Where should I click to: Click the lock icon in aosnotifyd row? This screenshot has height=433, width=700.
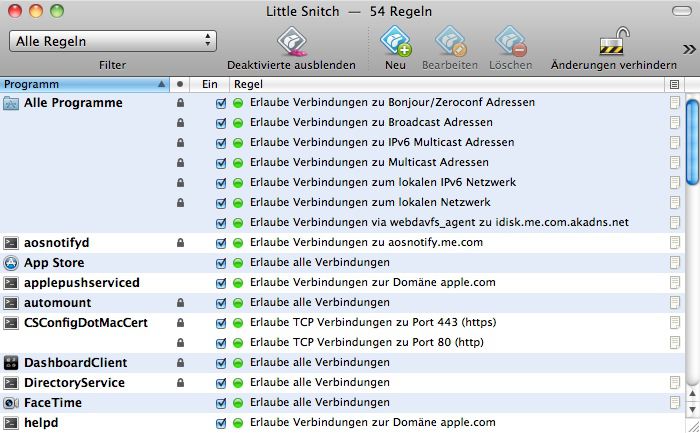pyautogui.click(x=180, y=242)
